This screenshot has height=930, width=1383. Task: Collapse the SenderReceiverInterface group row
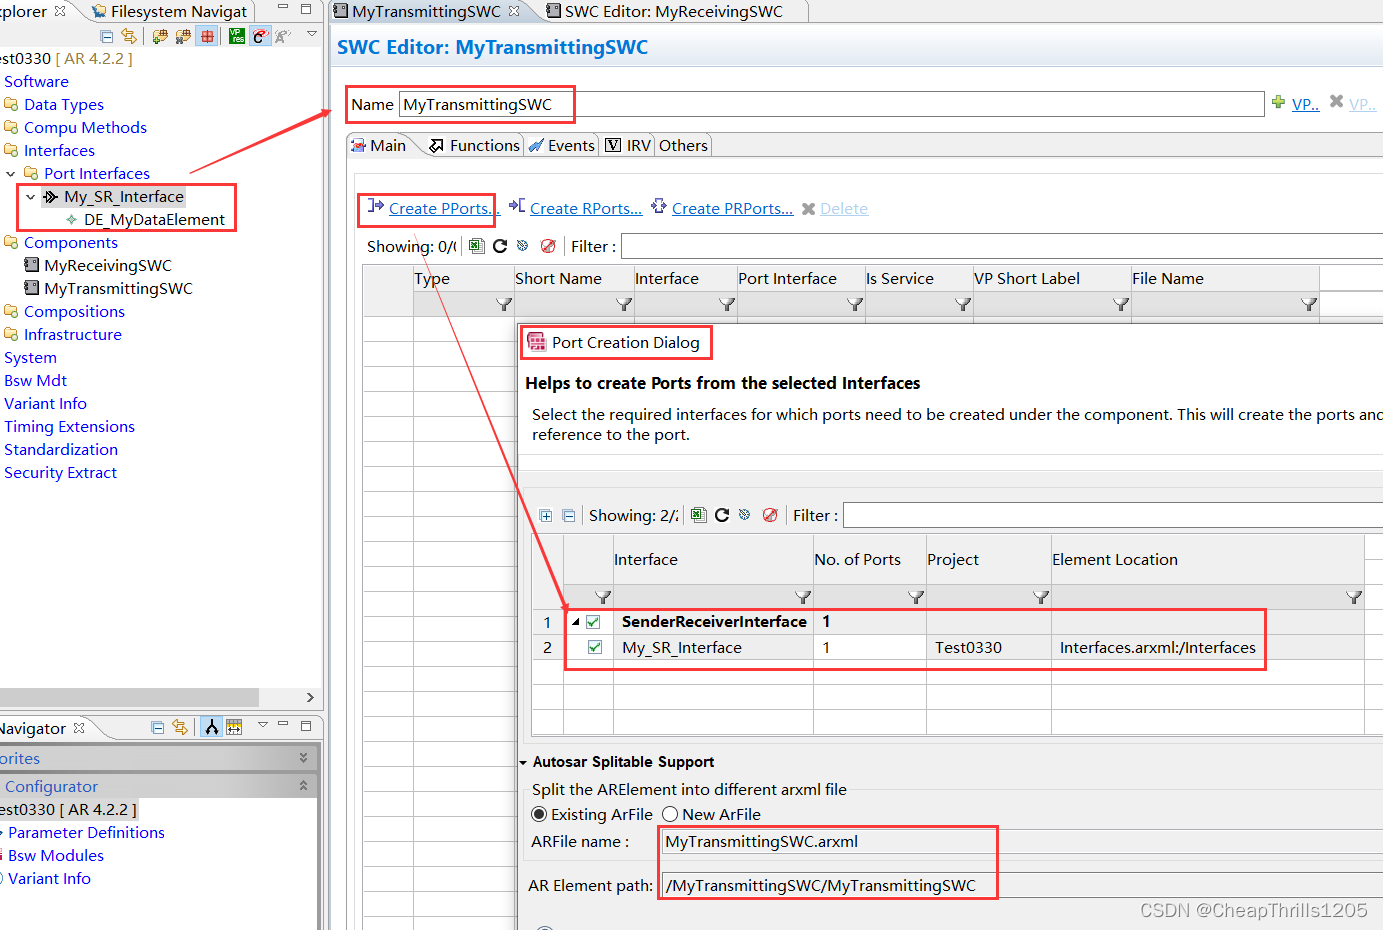(575, 621)
